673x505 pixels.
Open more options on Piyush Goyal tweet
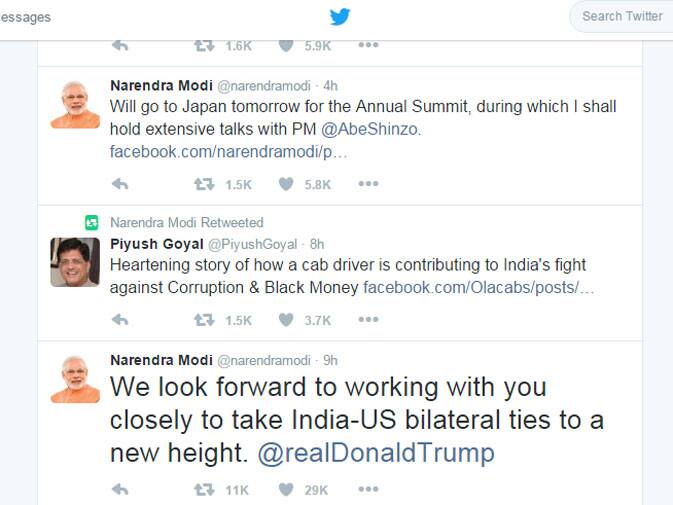coord(368,319)
